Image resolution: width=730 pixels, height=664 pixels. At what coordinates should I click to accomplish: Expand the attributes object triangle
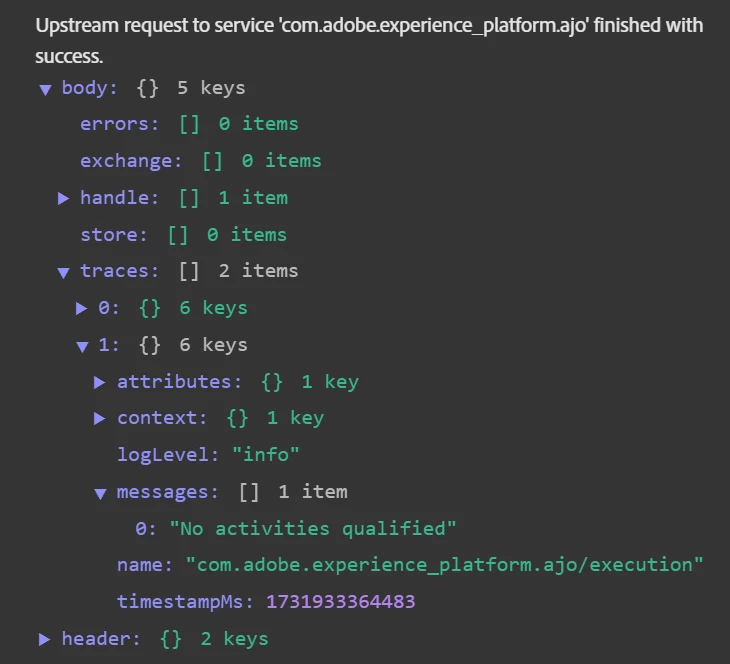[100, 382]
